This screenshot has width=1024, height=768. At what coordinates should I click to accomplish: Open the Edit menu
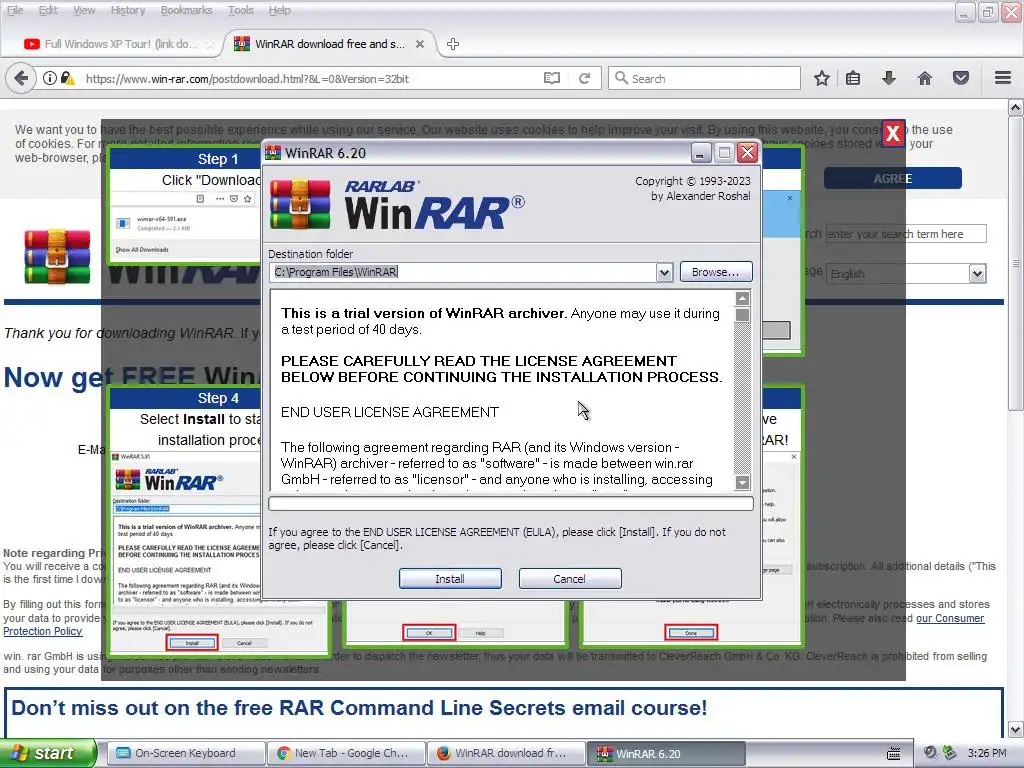tap(48, 10)
